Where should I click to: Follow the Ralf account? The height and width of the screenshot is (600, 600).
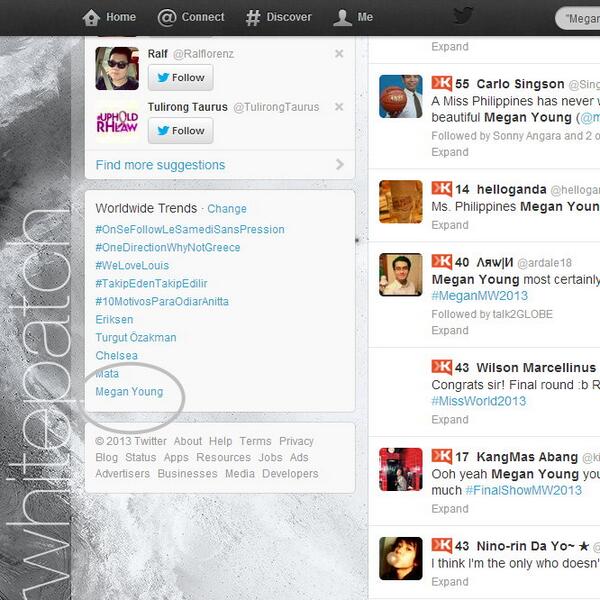click(181, 78)
